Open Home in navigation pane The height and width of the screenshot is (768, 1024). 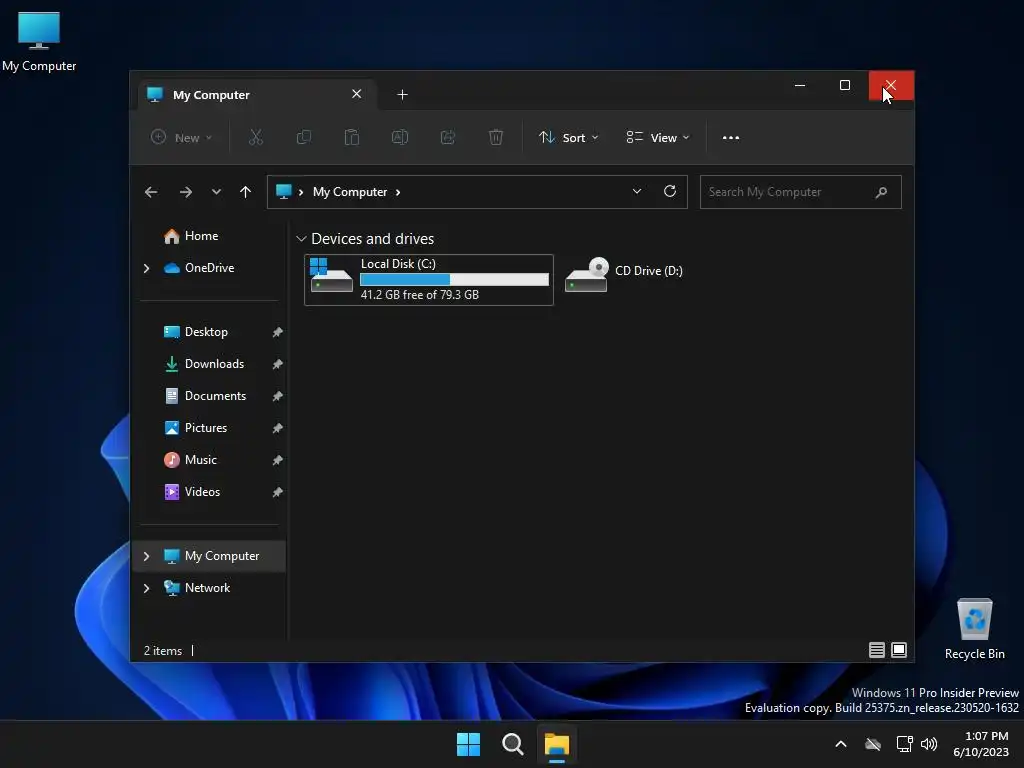click(x=191, y=236)
